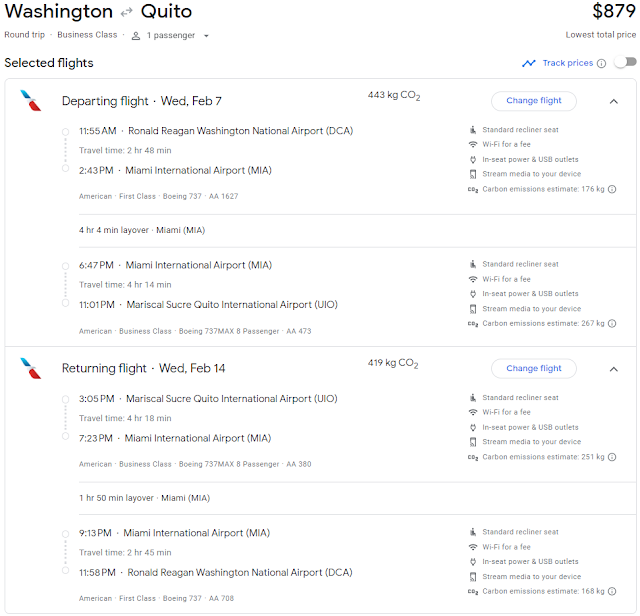
Task: Click info icon beside 251 kg emissions estimate
Action: click(612, 457)
